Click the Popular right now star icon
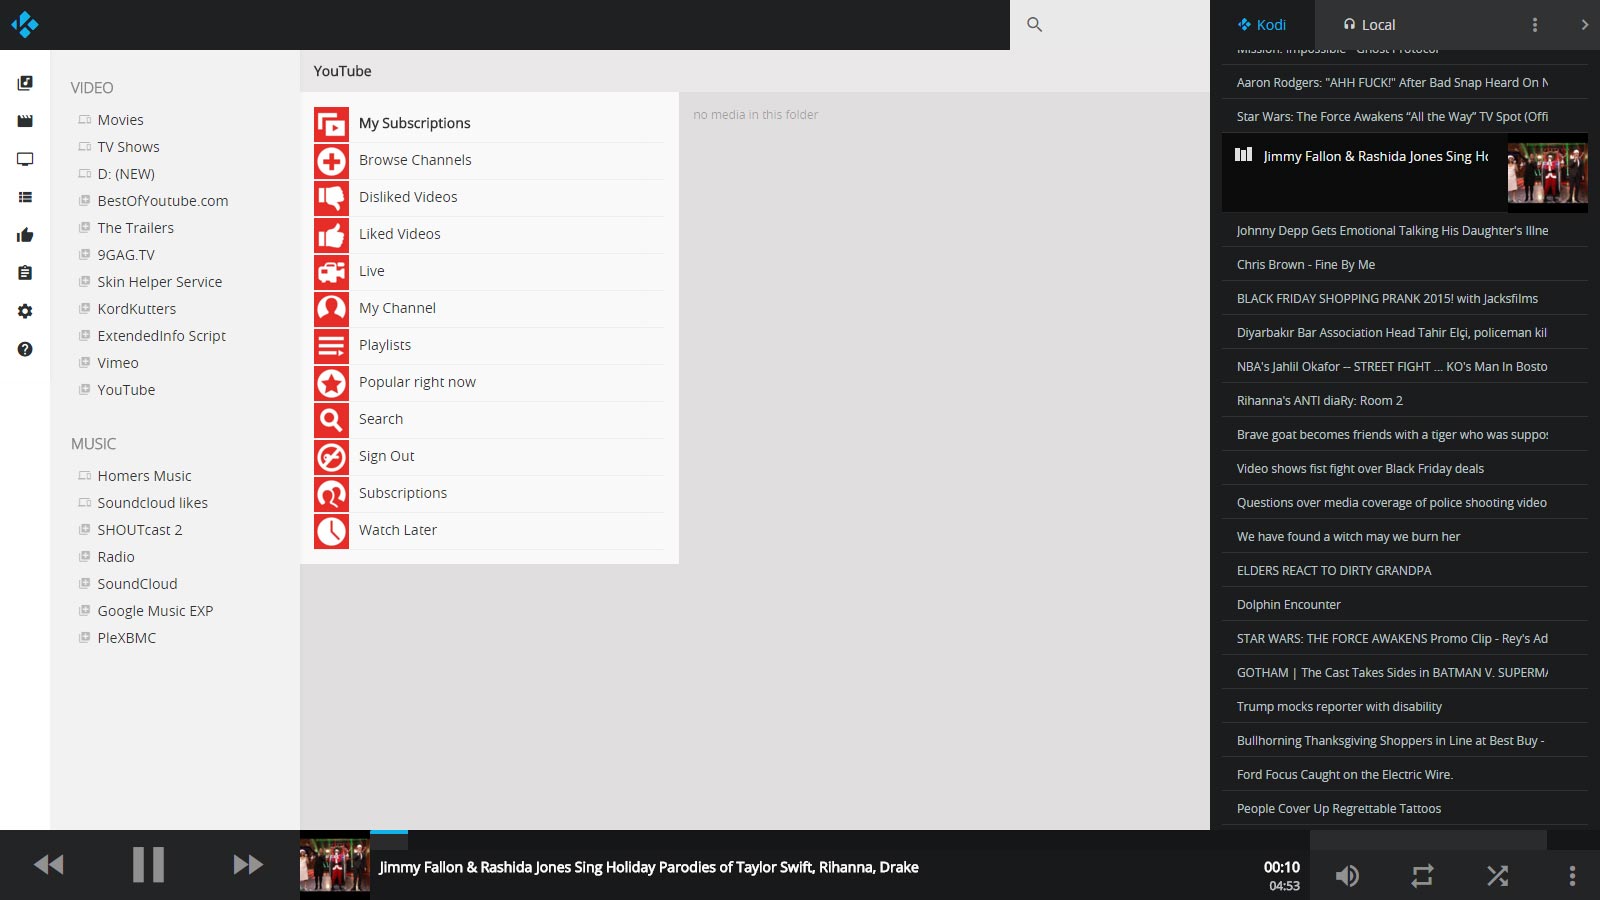 click(x=331, y=382)
